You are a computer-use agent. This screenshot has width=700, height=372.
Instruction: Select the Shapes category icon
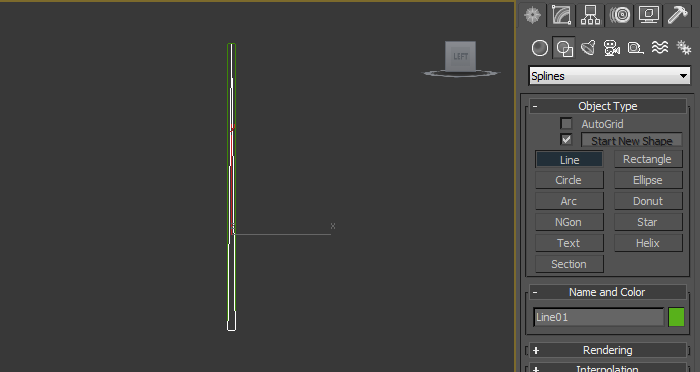pyautogui.click(x=564, y=48)
